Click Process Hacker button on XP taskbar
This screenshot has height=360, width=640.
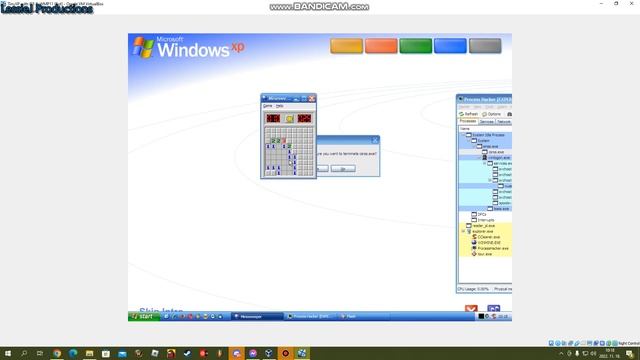tap(310, 317)
